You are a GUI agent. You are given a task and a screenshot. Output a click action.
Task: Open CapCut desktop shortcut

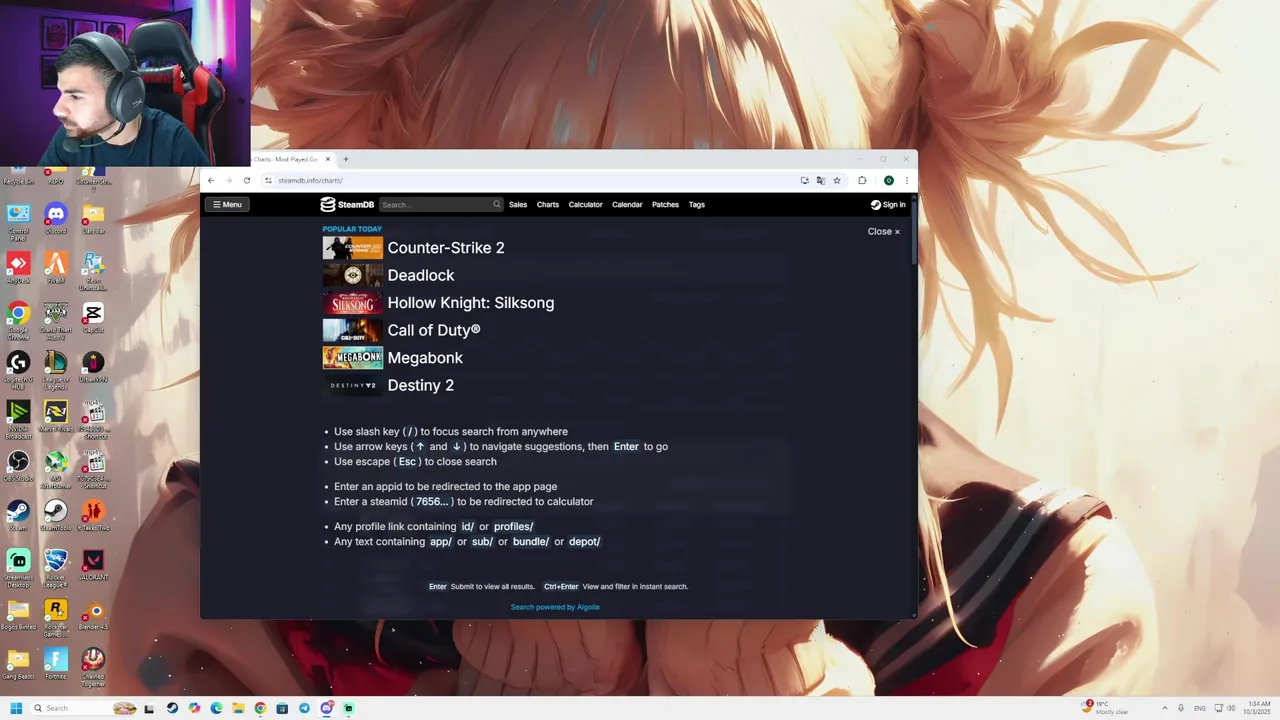[93, 318]
